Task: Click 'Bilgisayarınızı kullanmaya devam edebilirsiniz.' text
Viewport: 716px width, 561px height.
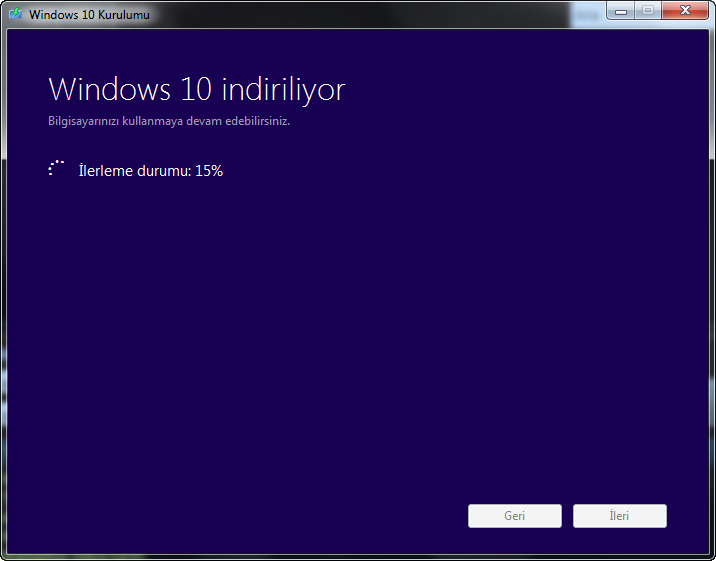Action: [169, 121]
